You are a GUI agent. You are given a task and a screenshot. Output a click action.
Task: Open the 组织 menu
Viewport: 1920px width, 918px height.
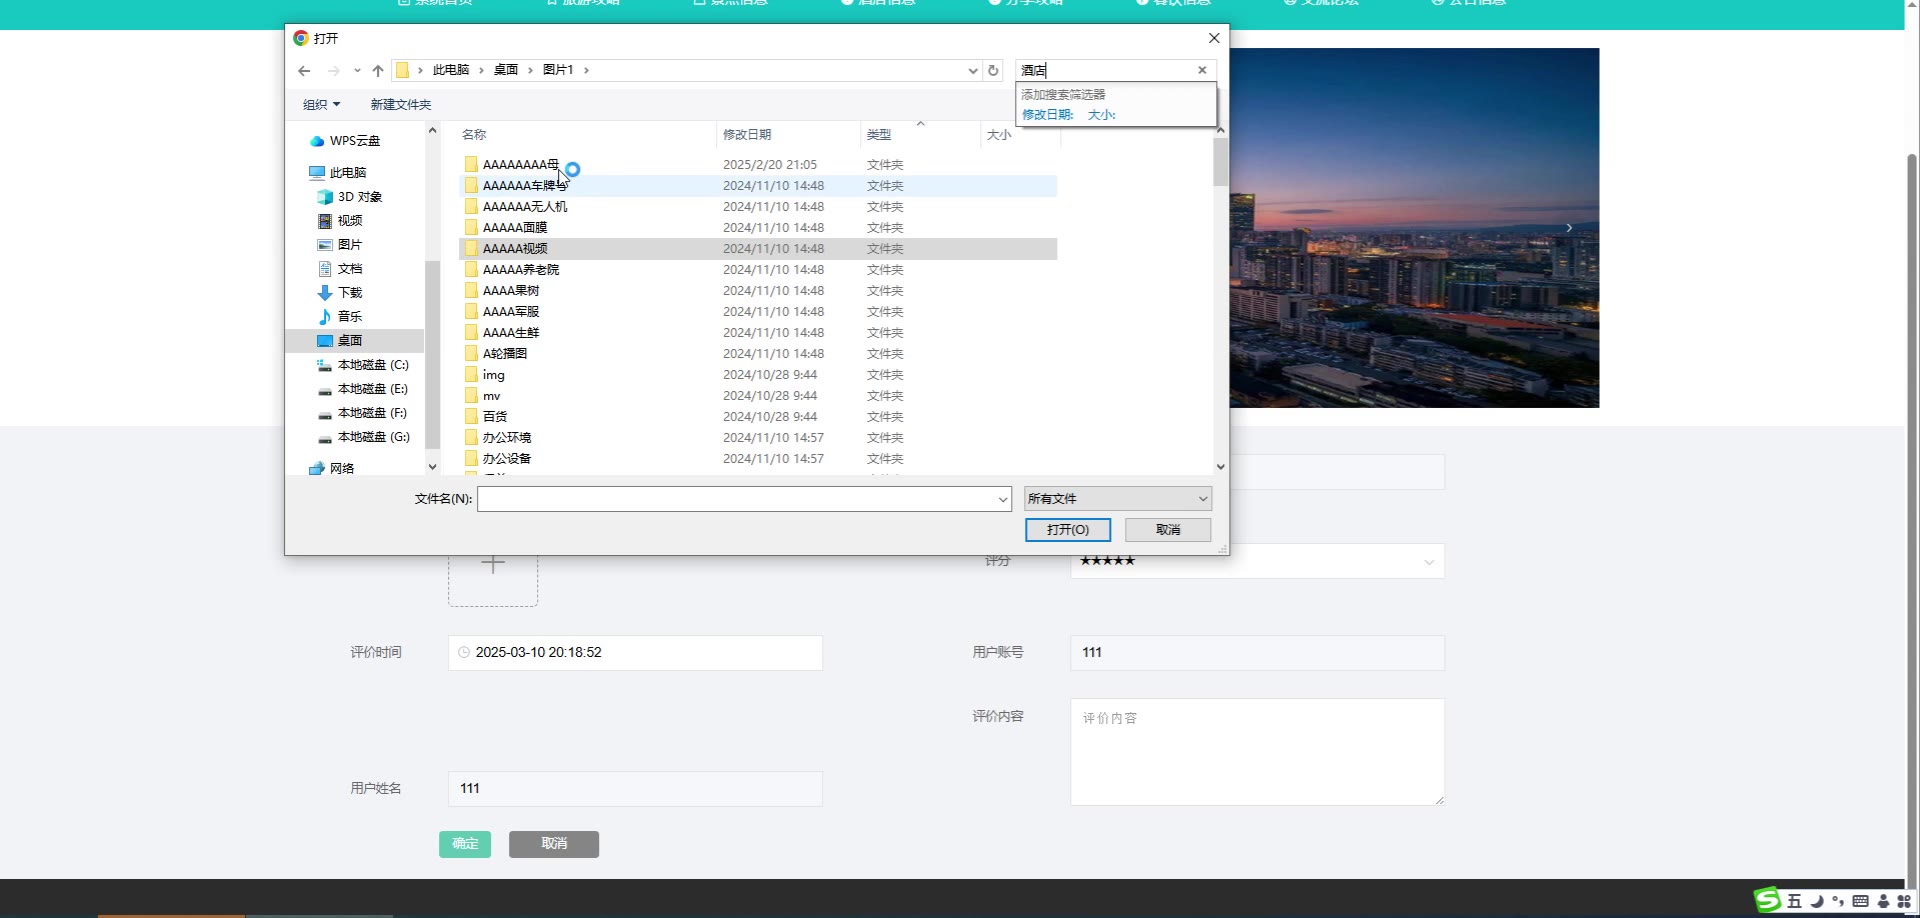tap(321, 105)
